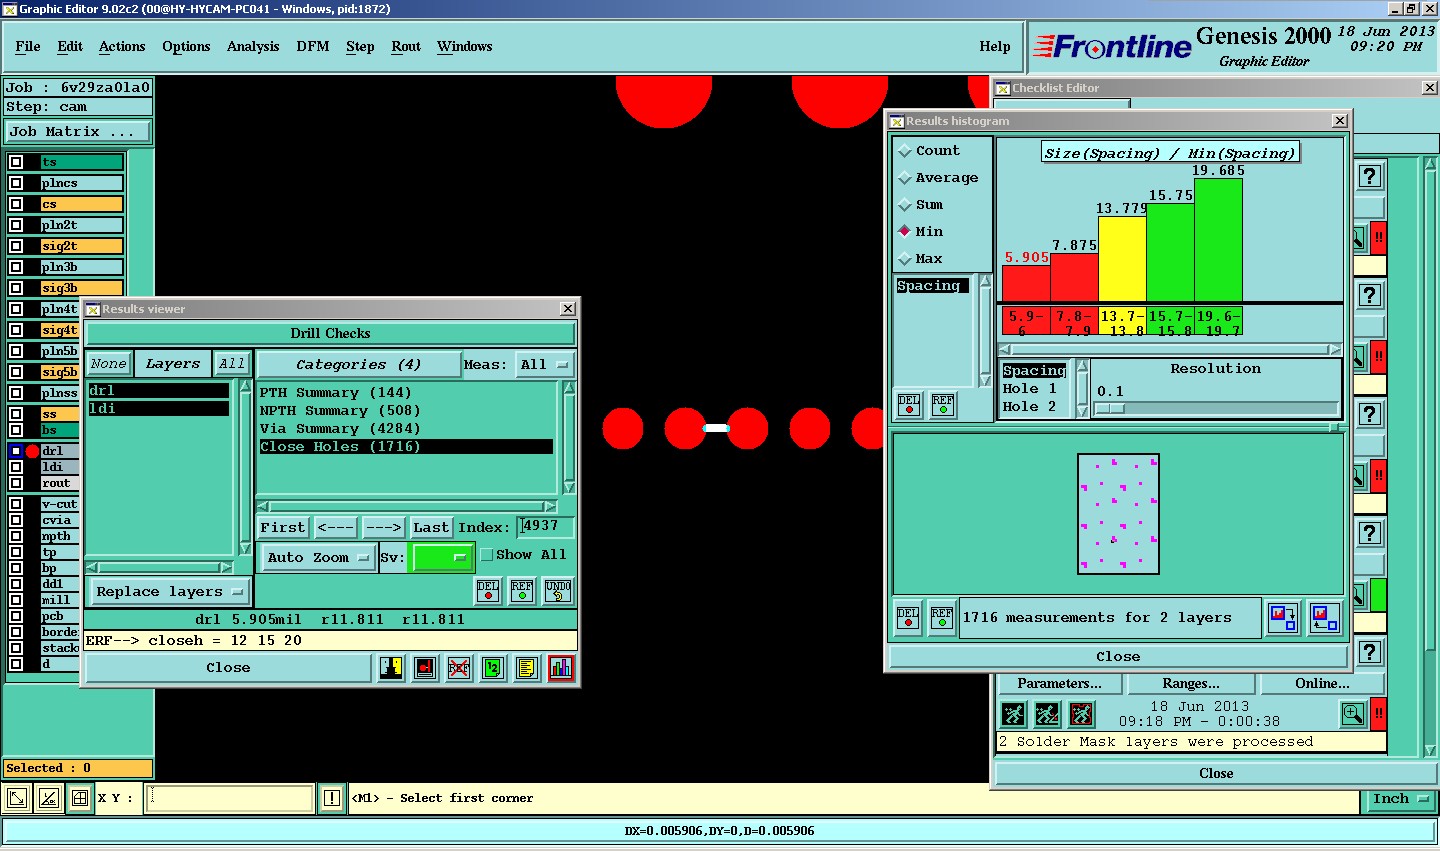The image size is (1440, 851).
Task: Click red-outlined running man icon in Checklist
Action: click(x=1082, y=714)
